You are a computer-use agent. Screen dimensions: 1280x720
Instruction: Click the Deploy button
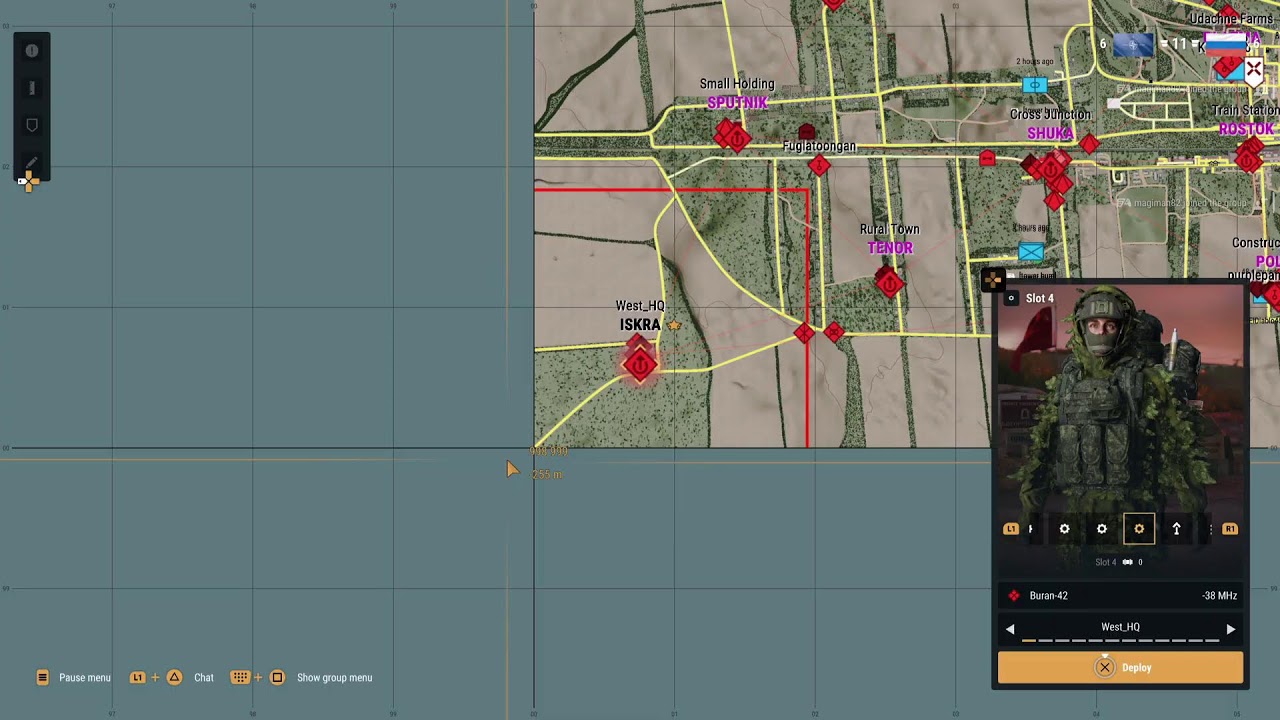click(x=1120, y=668)
